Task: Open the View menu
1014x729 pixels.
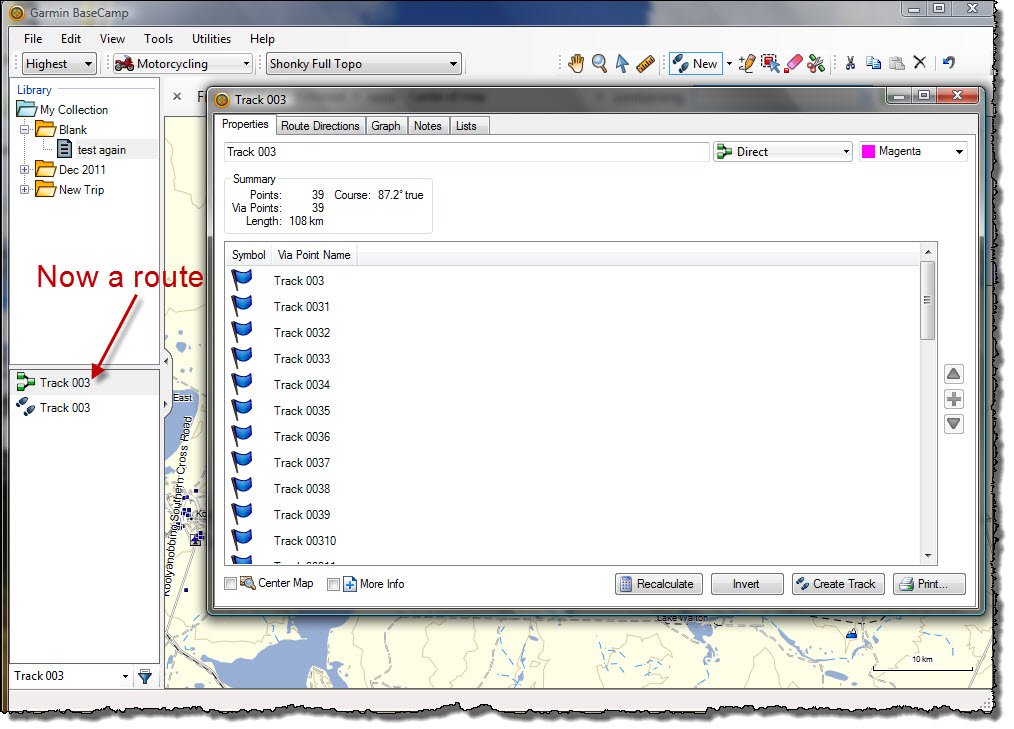Action: tap(113, 39)
